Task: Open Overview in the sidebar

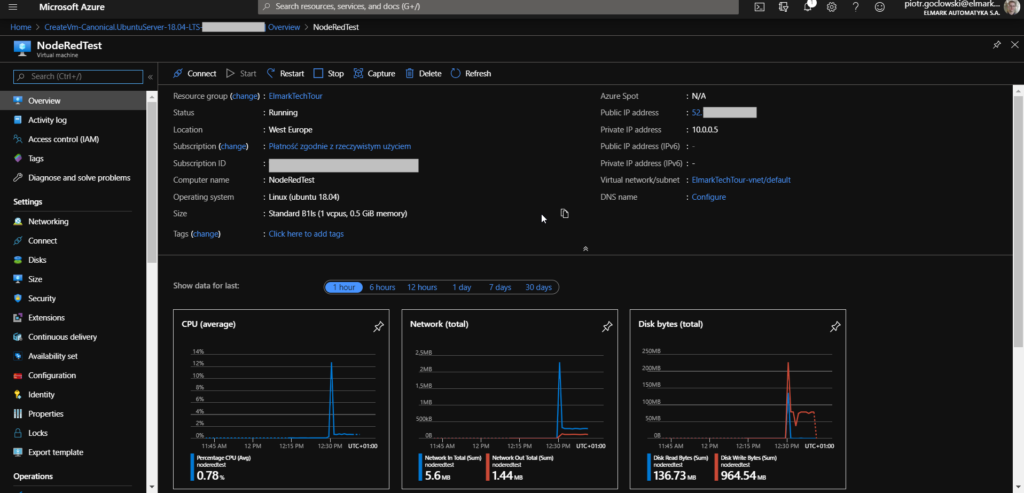Action: (x=73, y=101)
